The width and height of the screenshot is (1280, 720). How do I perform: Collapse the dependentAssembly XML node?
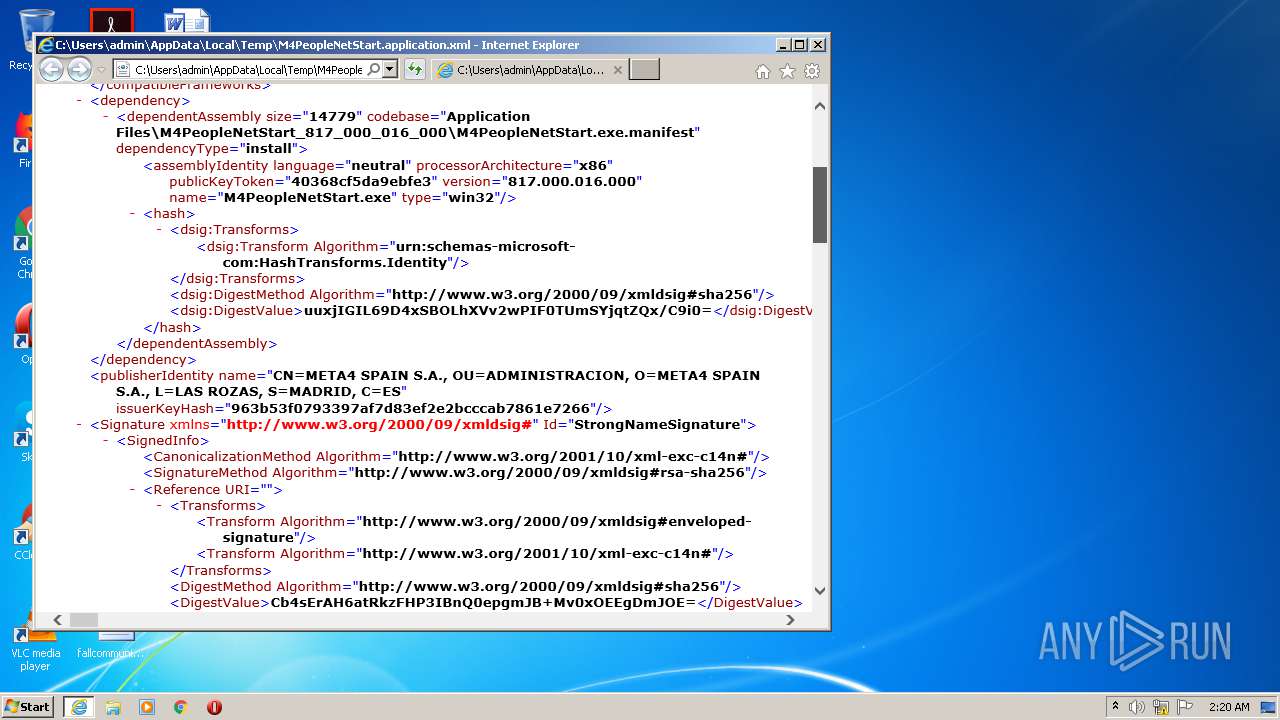pyautogui.click(x=106, y=116)
